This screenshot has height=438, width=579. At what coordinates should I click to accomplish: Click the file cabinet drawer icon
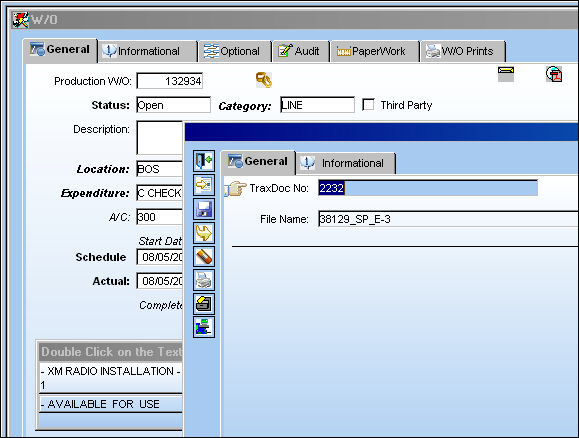204,304
